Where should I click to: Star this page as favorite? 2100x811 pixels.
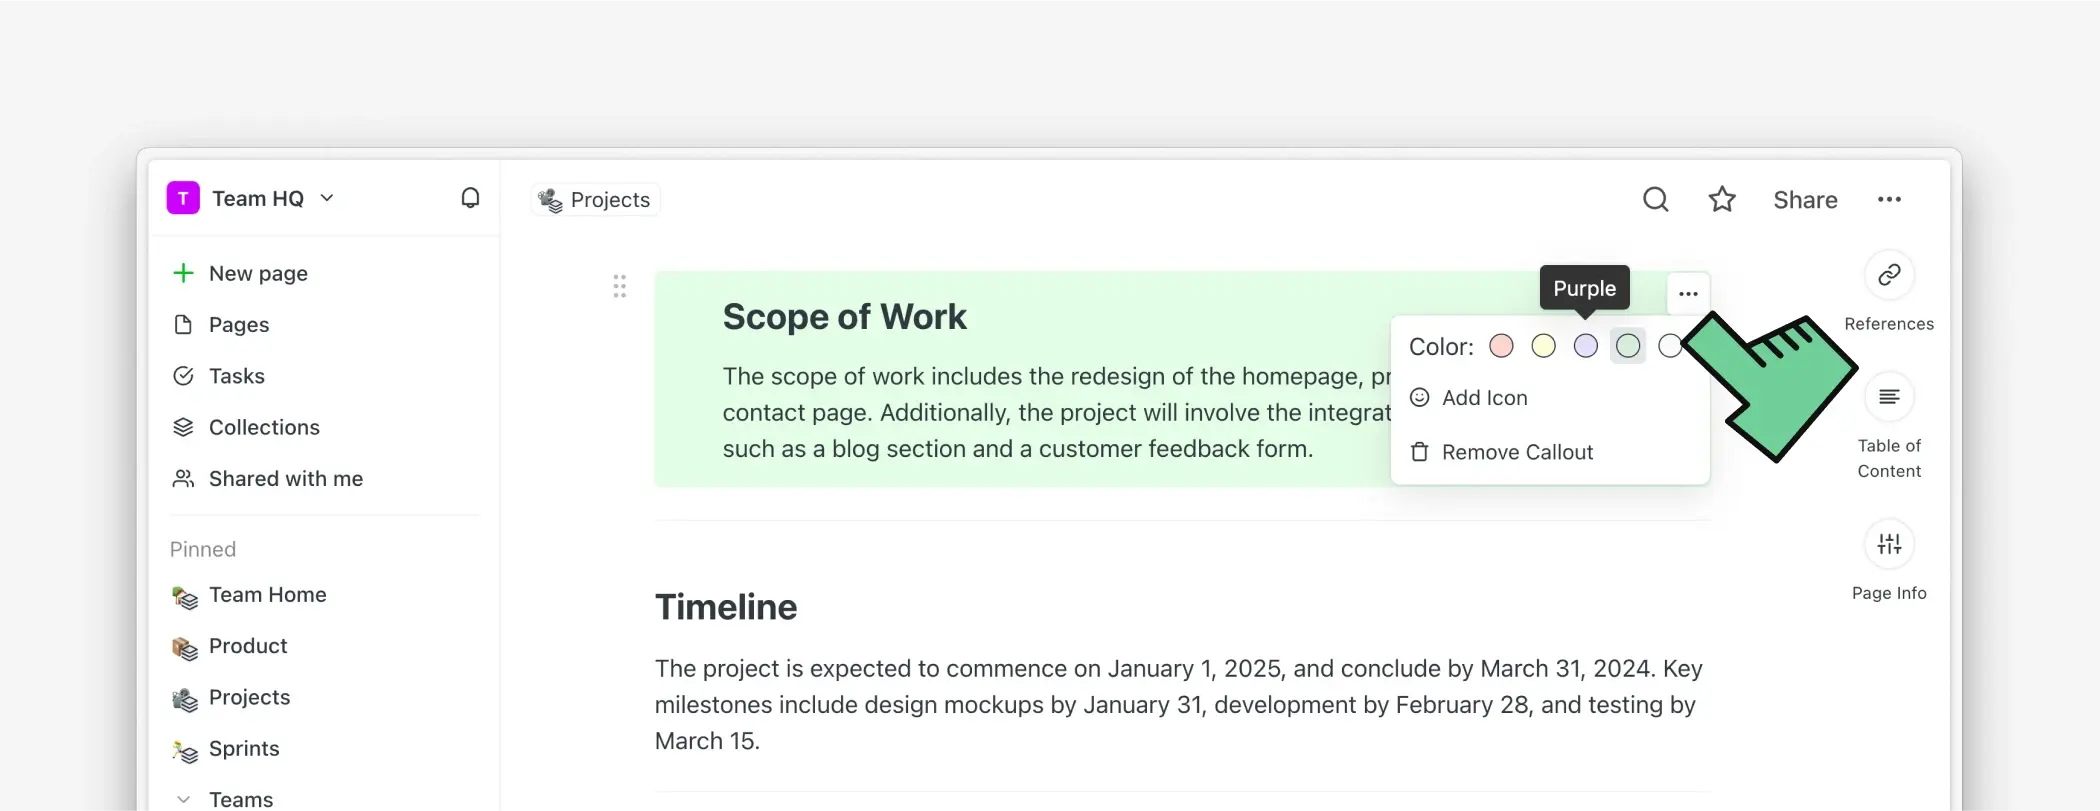click(x=1722, y=200)
